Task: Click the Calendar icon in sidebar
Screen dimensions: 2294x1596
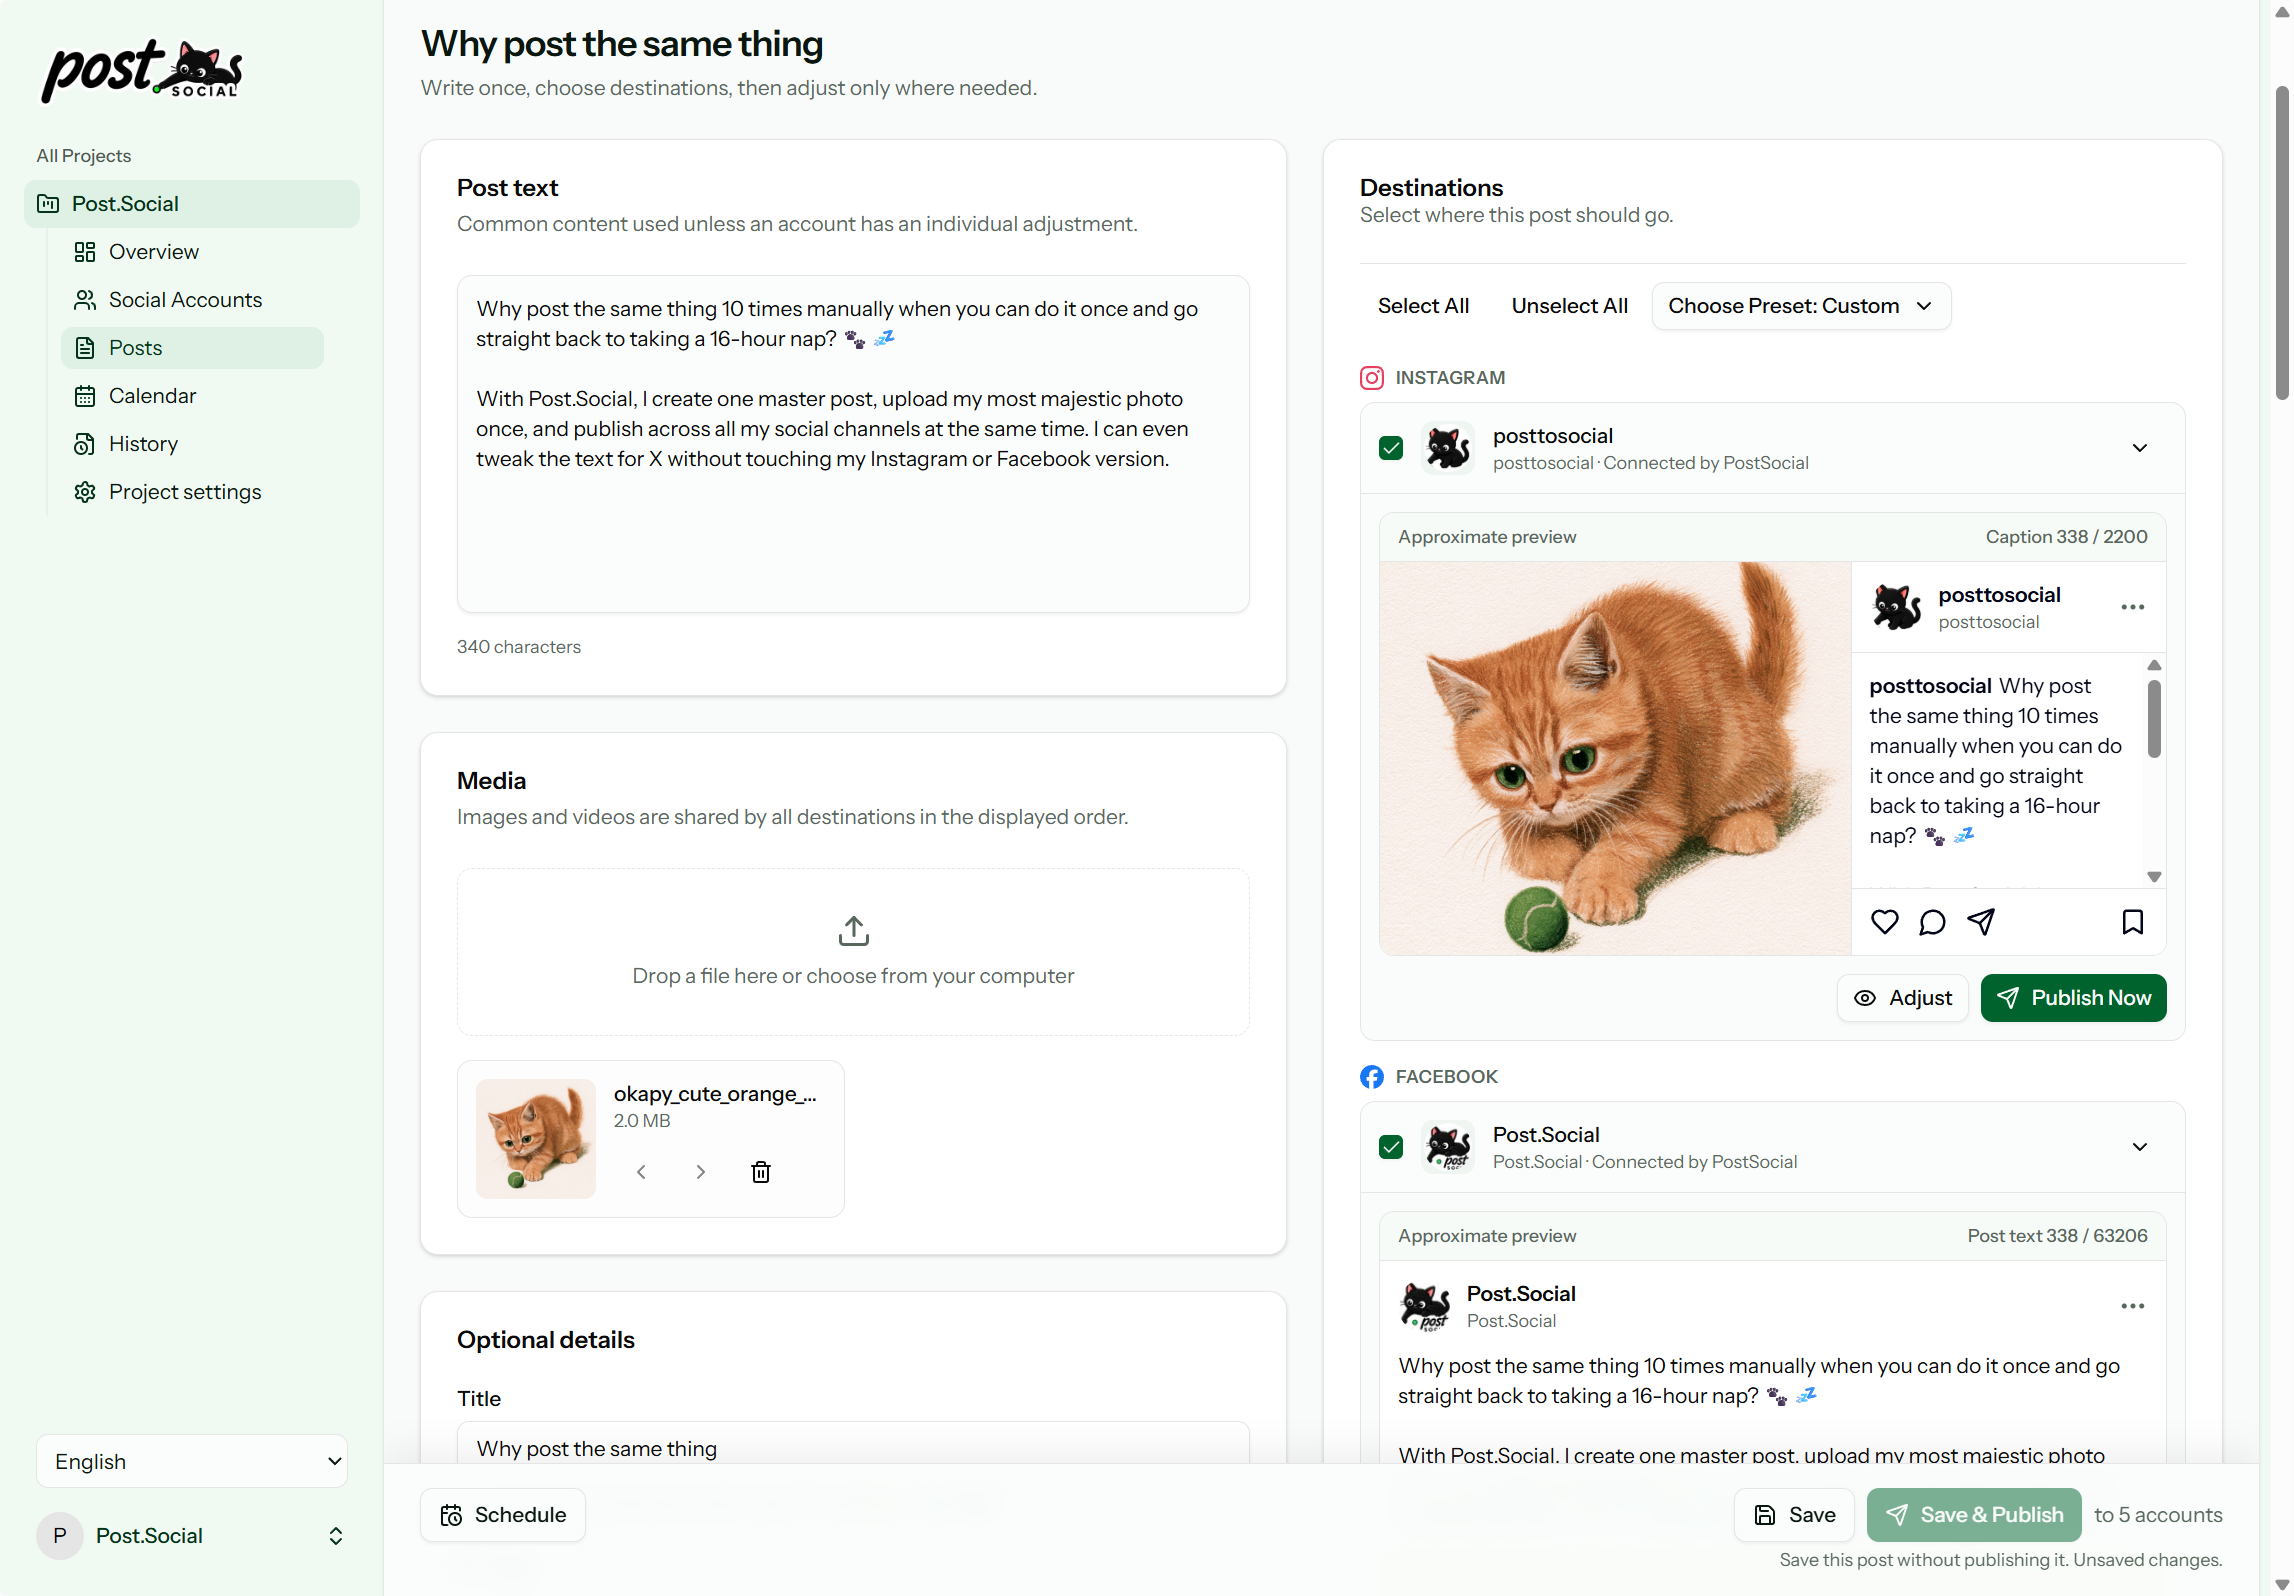Action: pos(85,396)
